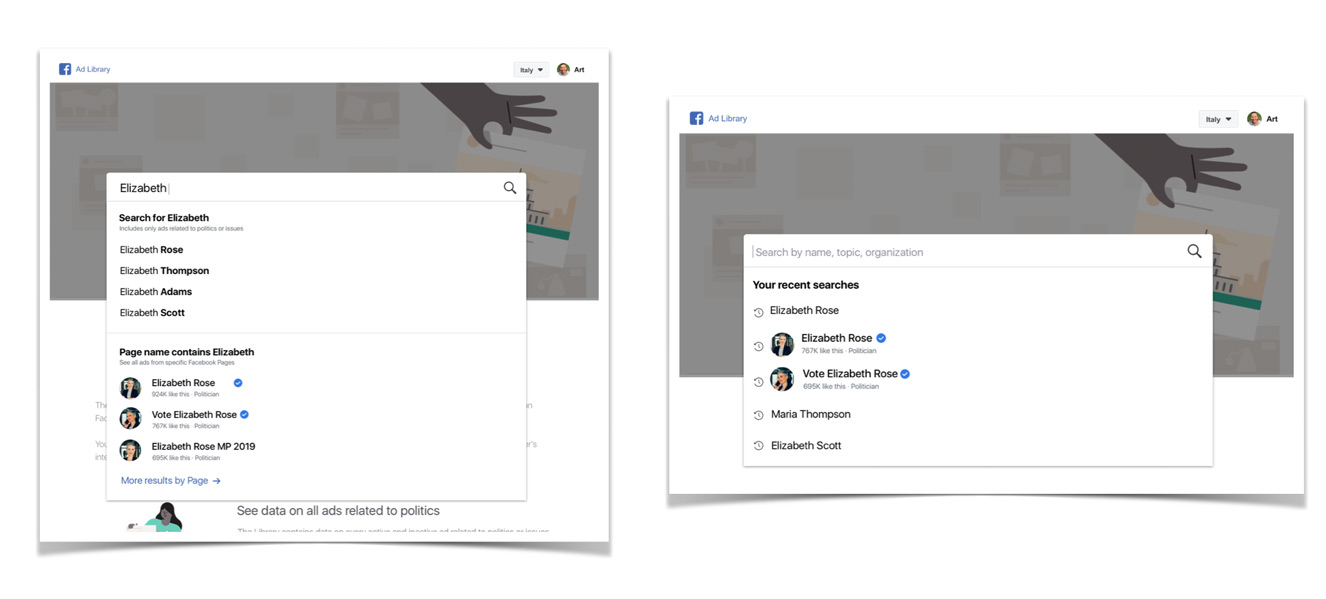Open More results by Page link
The width and height of the screenshot is (1326, 599).
(x=170, y=481)
